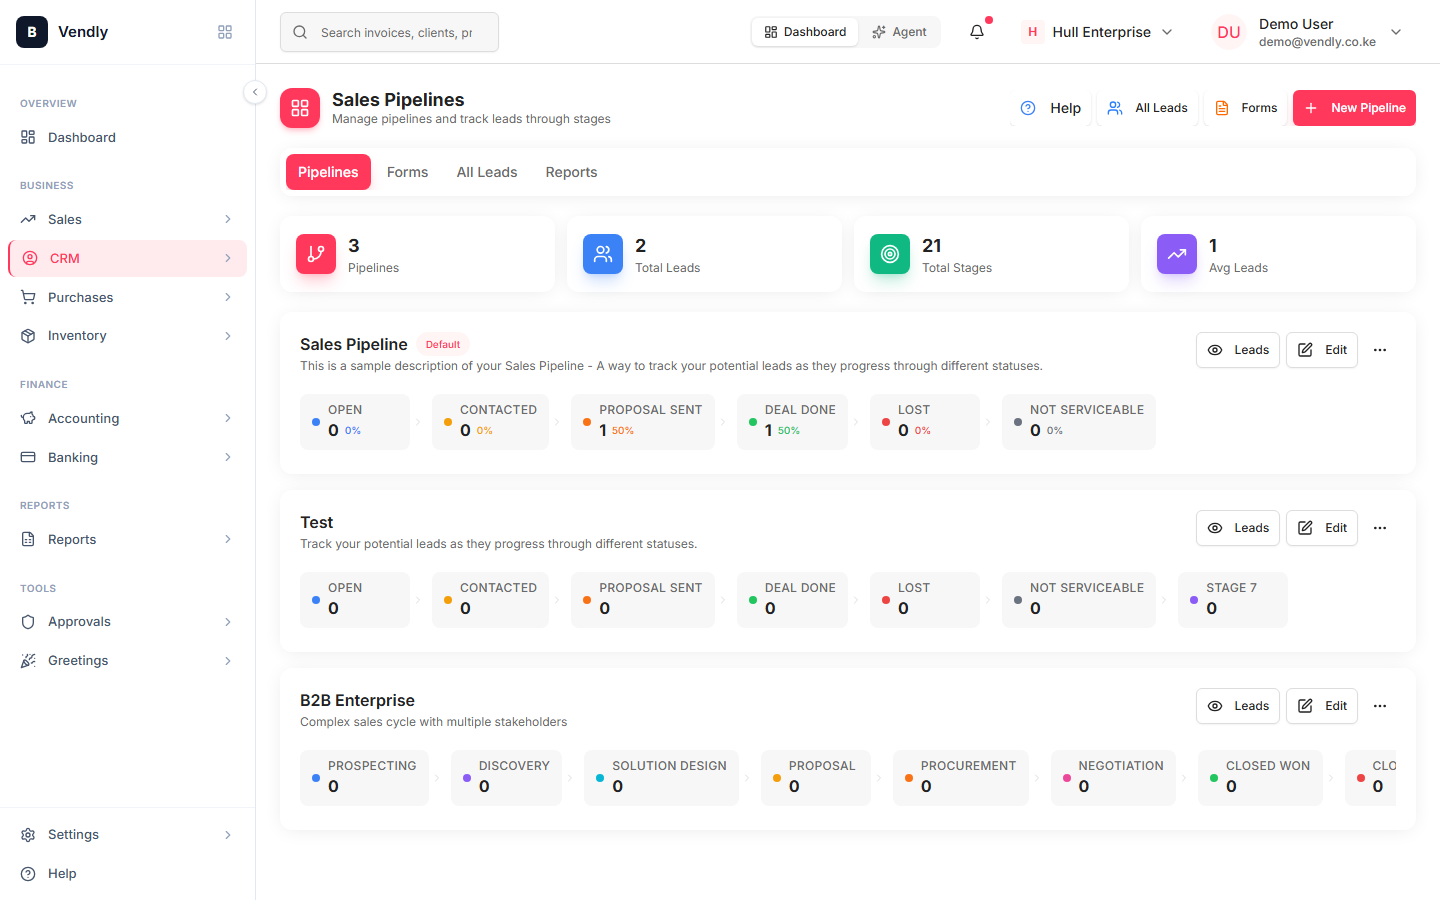Expand the Accounting sidebar menu

point(127,418)
